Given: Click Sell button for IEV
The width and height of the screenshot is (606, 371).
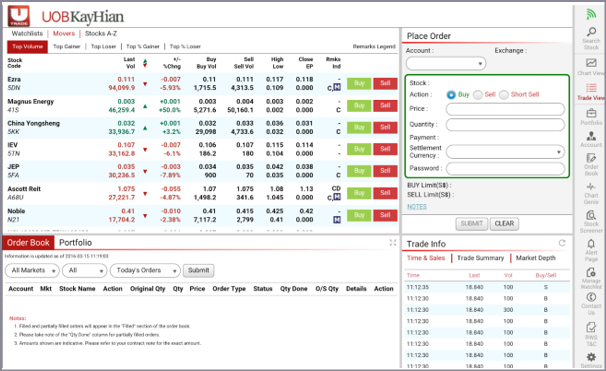Looking at the screenshot, I should coord(385,149).
